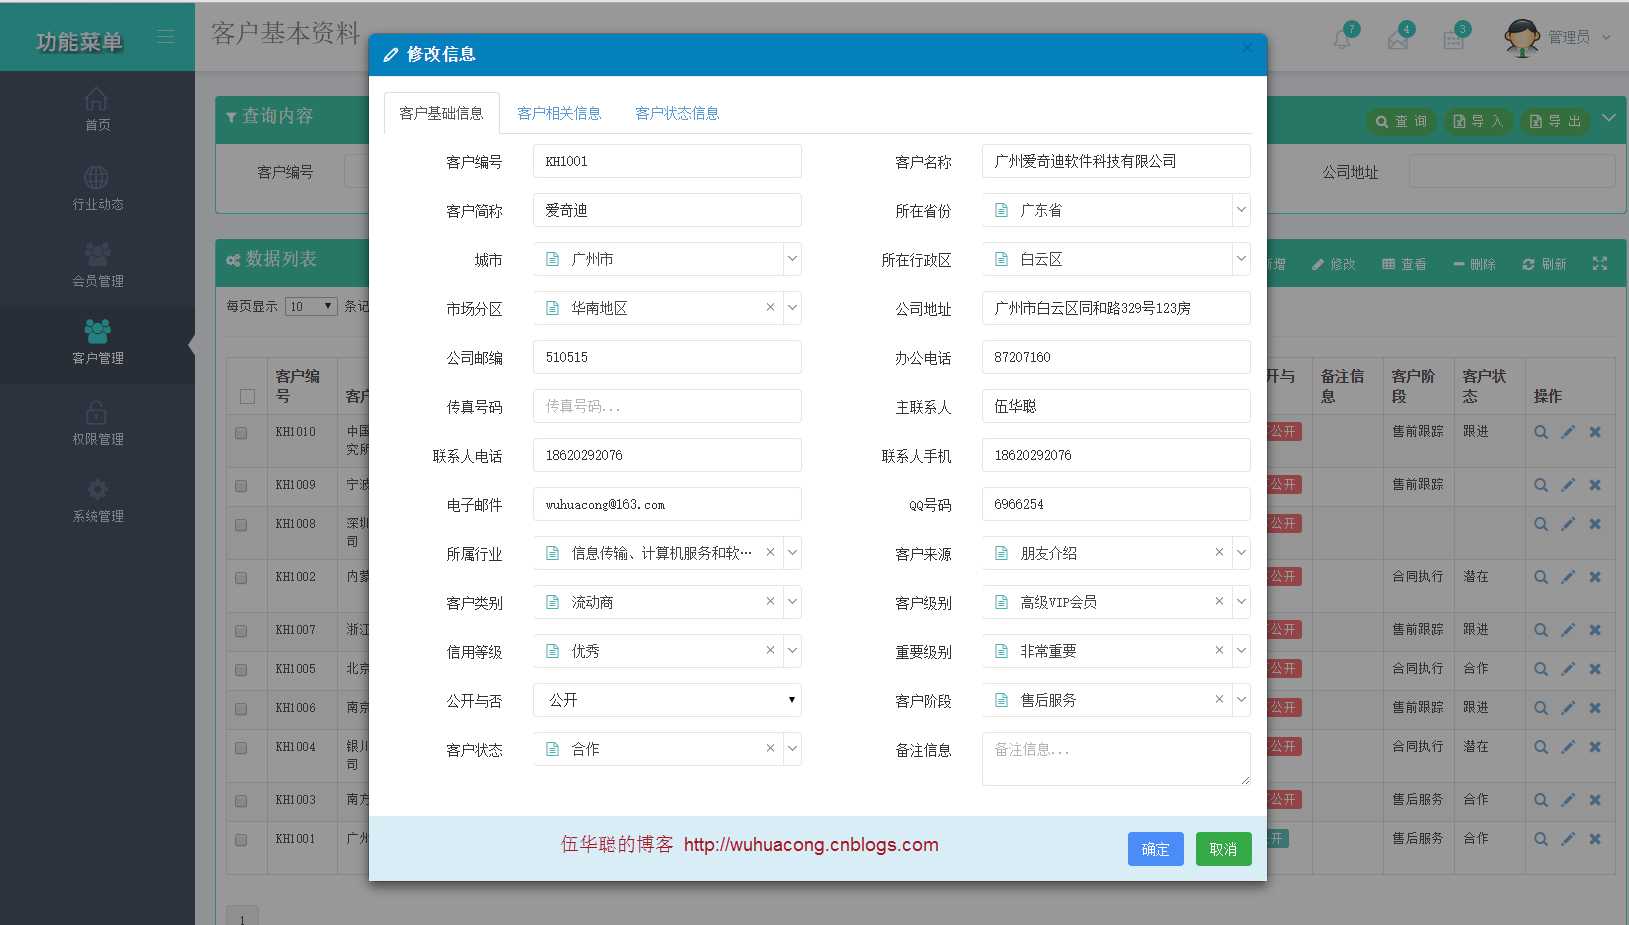Open the 公开与否 dropdown

pyautogui.click(x=789, y=700)
